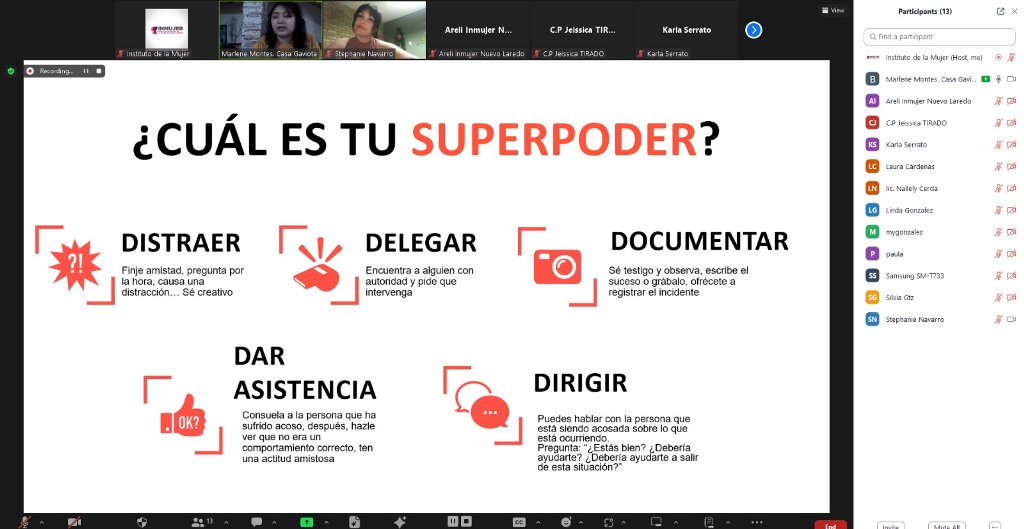
Task: Select the Marlene Montes video thumbnail
Action: pos(270,30)
